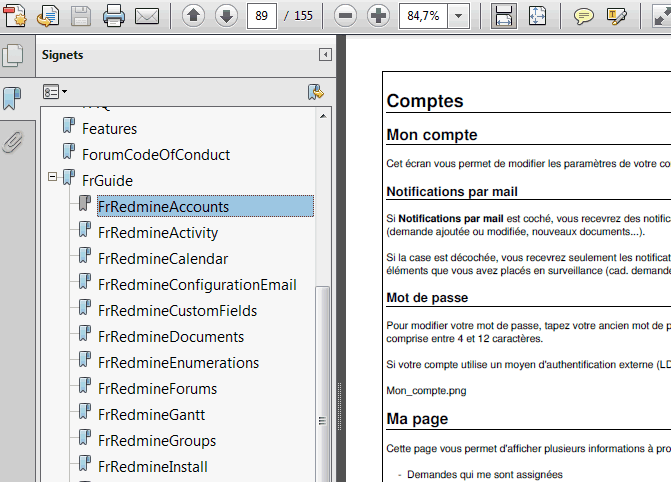Click the Mon_compte.png text in the page

point(426,390)
